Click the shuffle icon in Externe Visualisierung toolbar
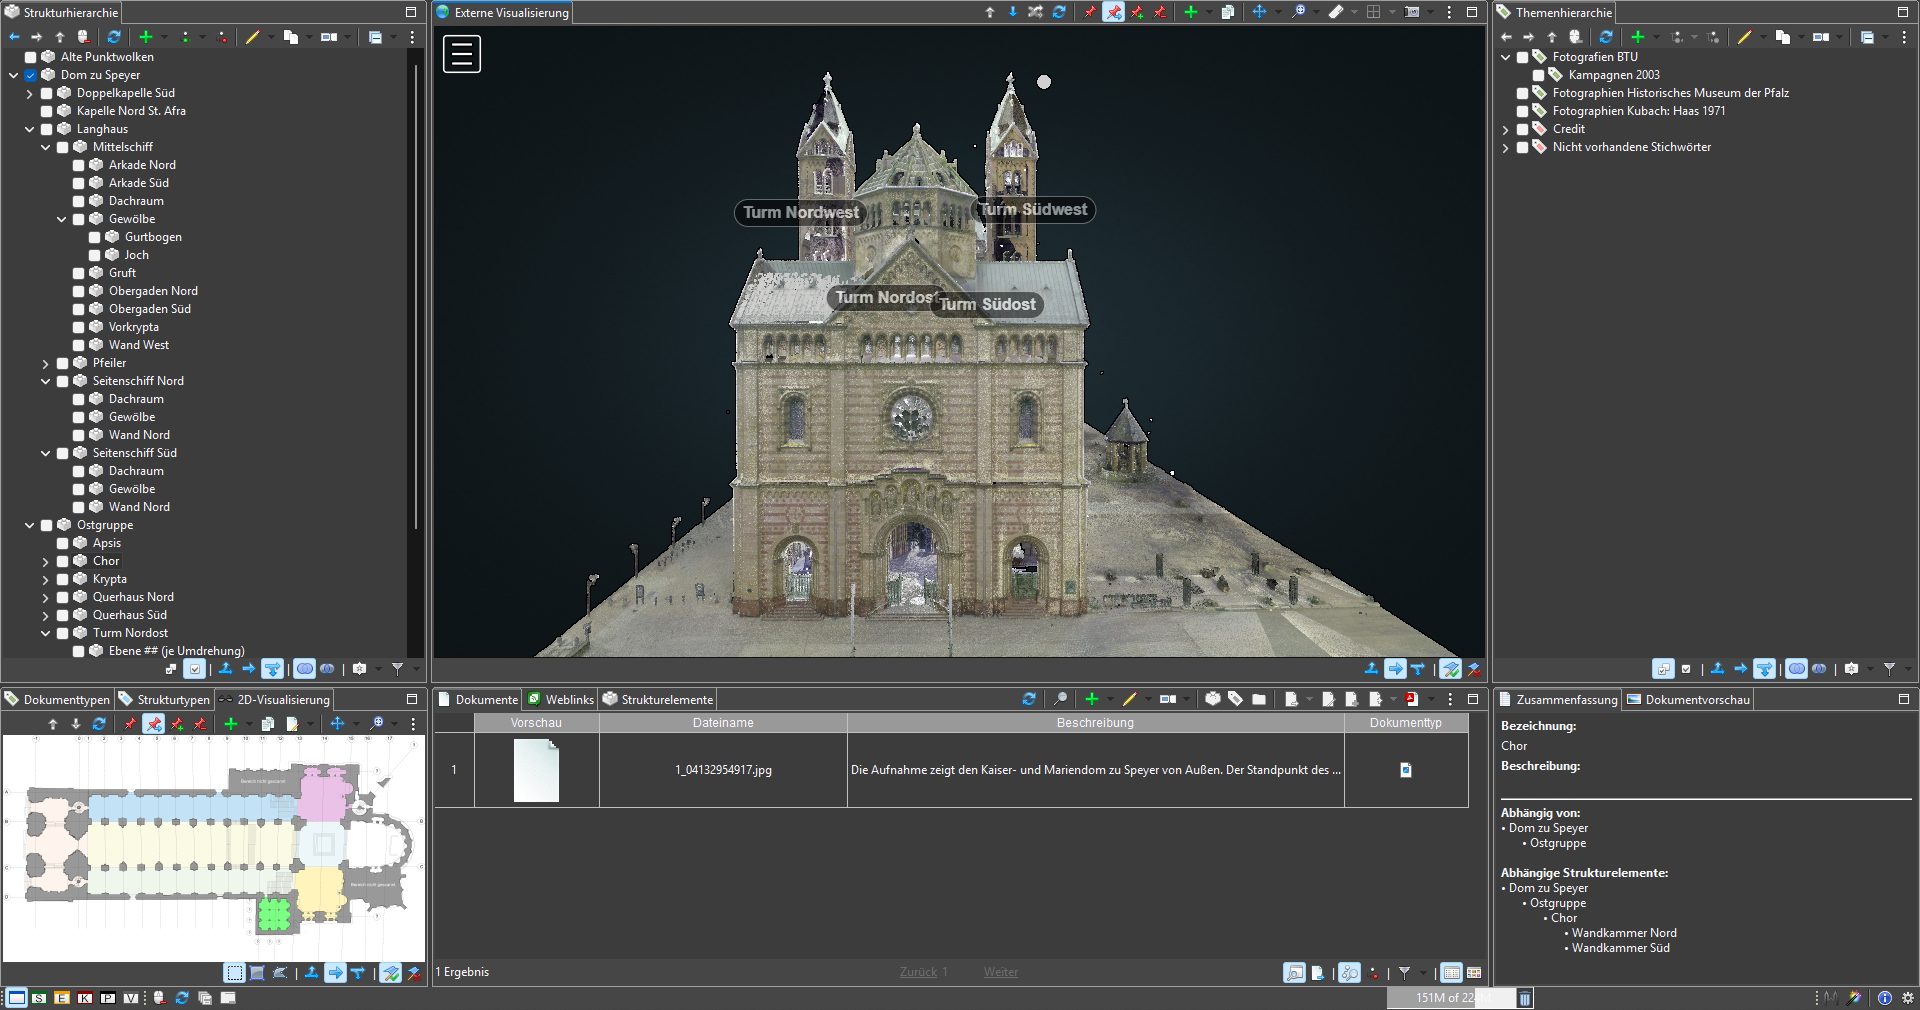Screen dimensions: 1920x1010 tap(1035, 12)
